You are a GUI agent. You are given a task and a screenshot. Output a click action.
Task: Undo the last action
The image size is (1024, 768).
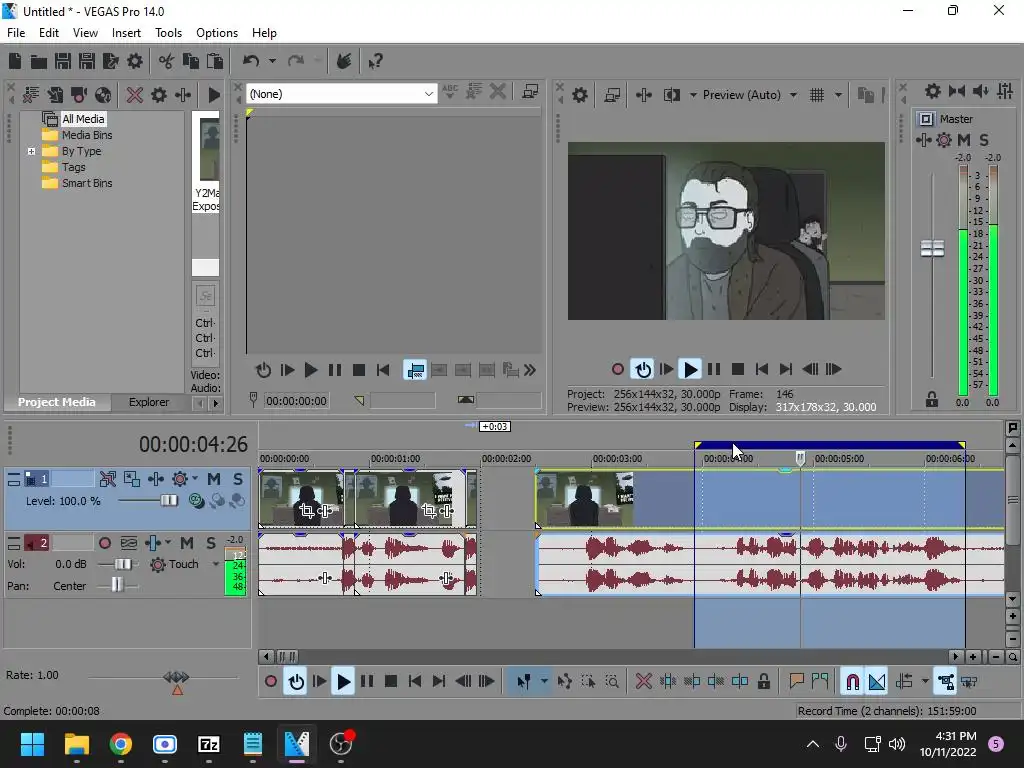(x=251, y=61)
